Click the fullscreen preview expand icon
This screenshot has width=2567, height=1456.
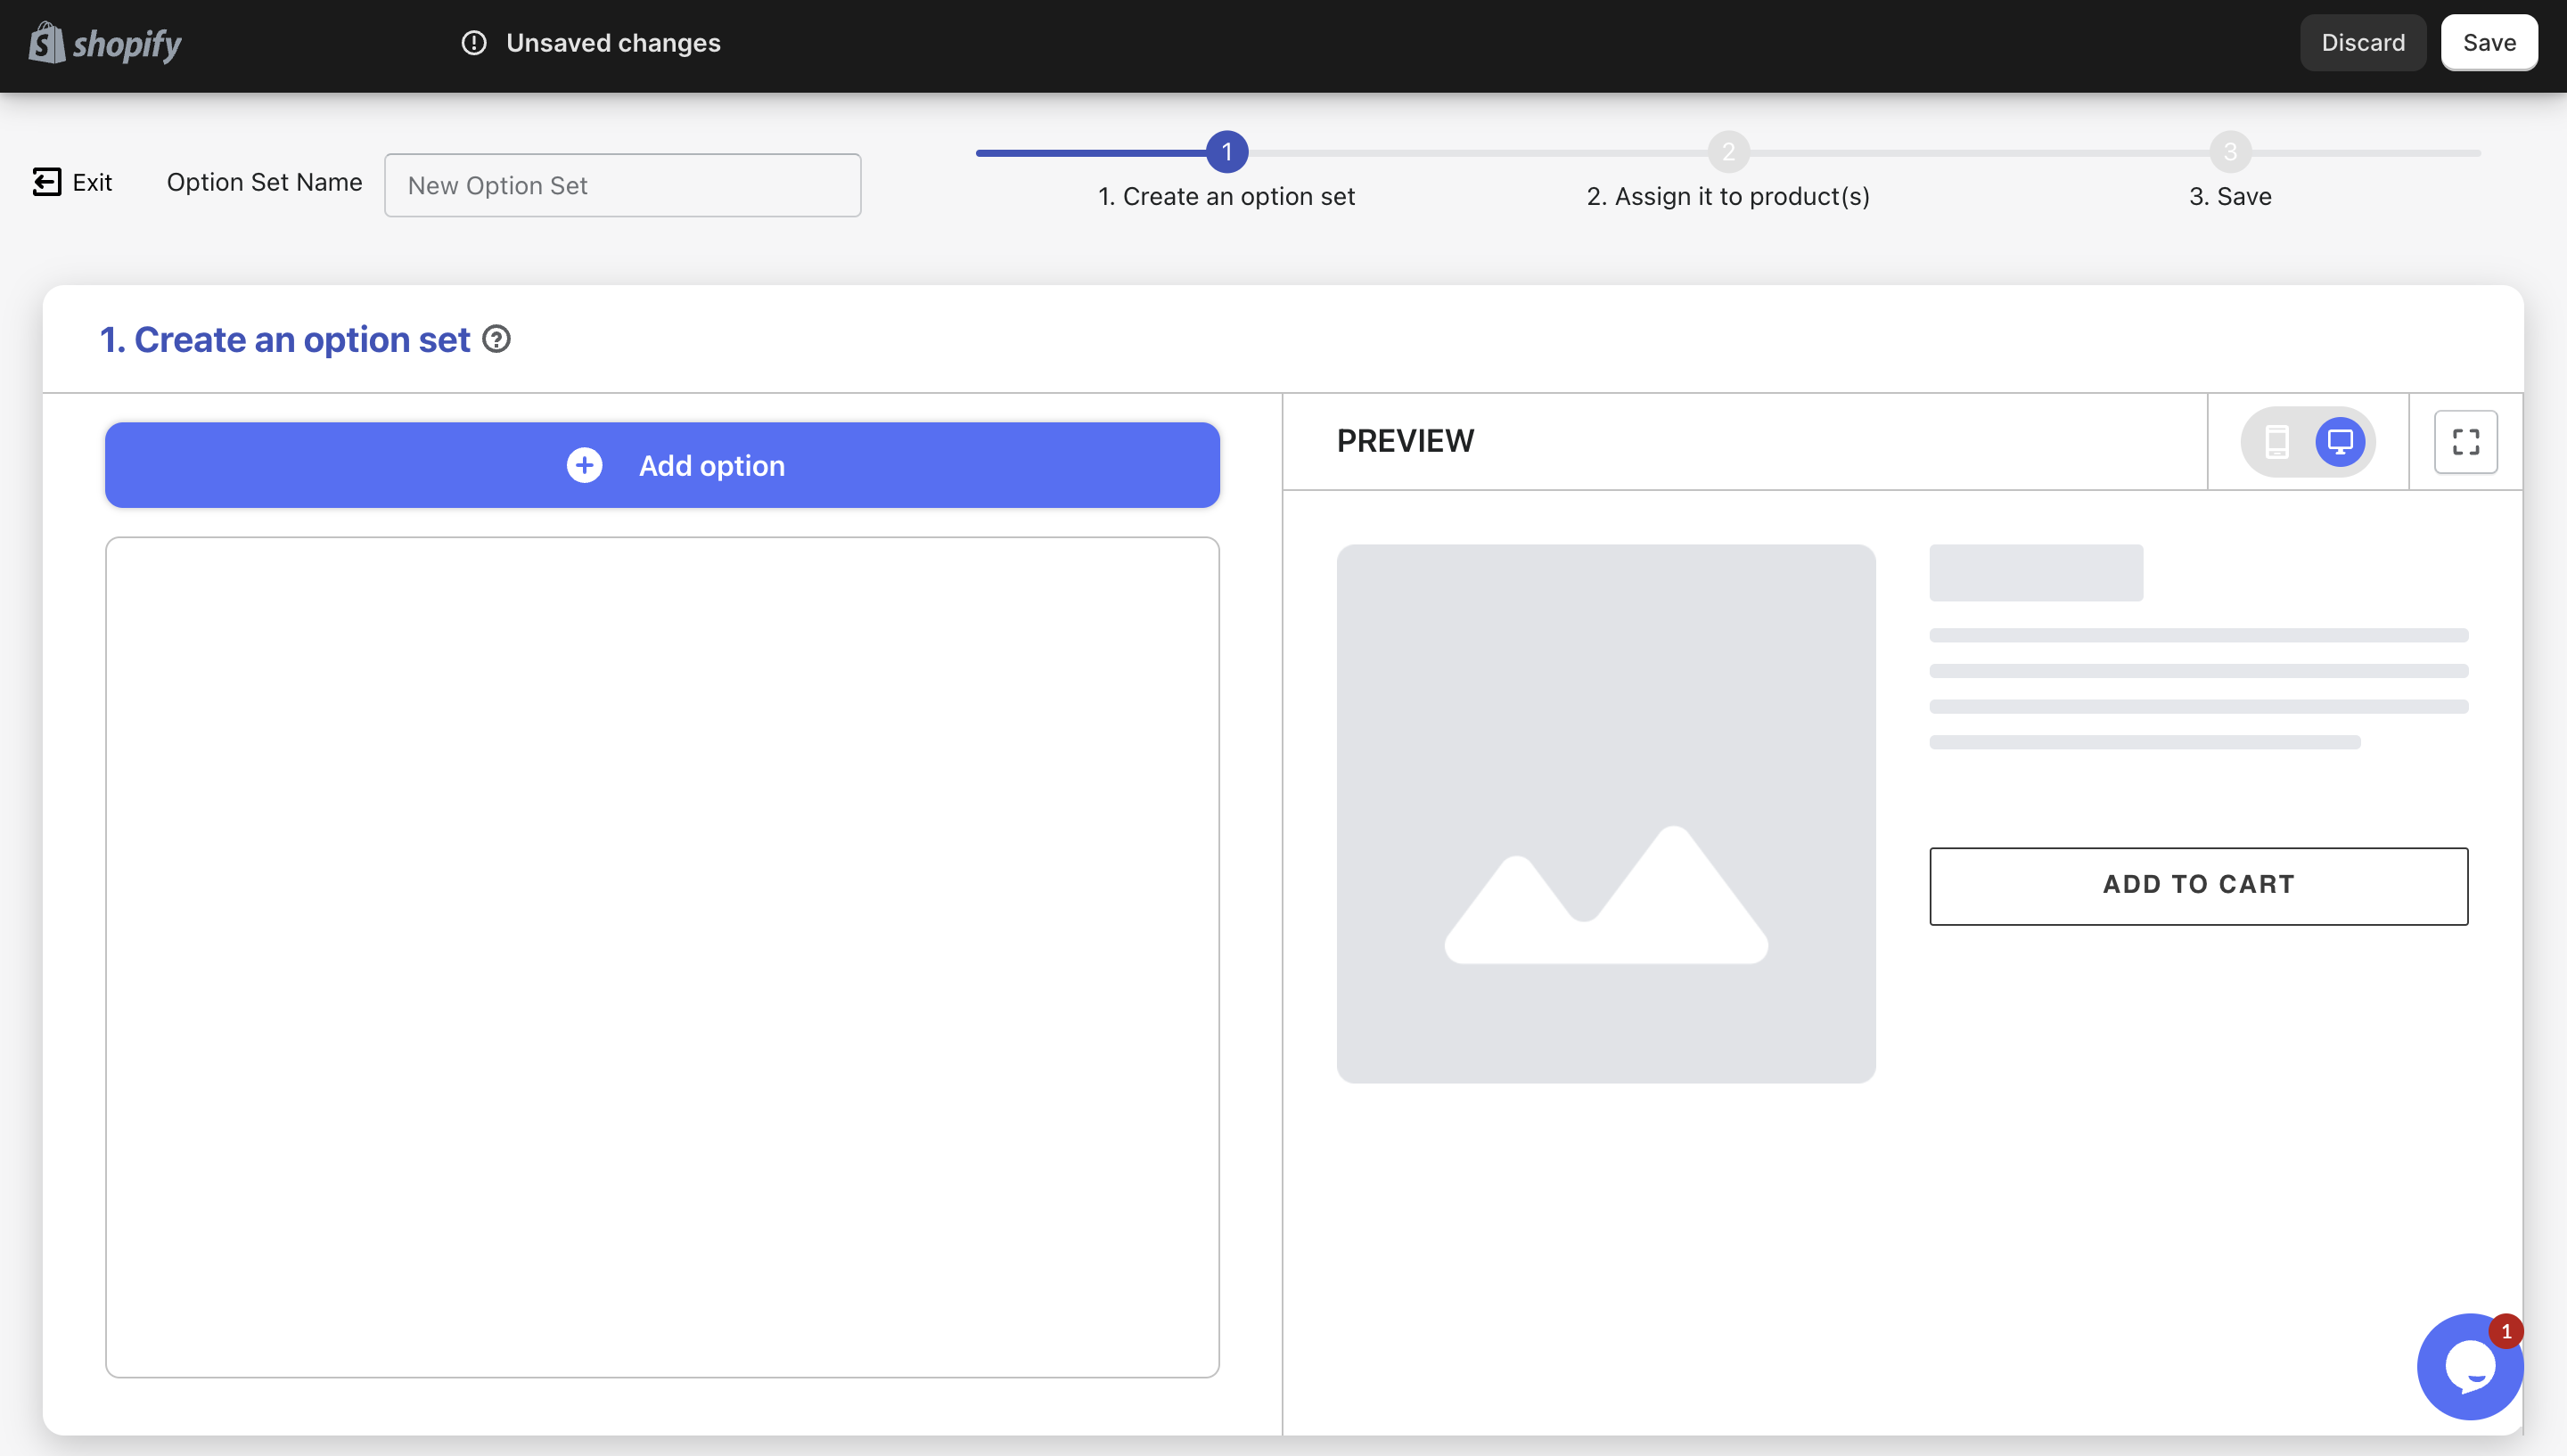[x=2464, y=443]
